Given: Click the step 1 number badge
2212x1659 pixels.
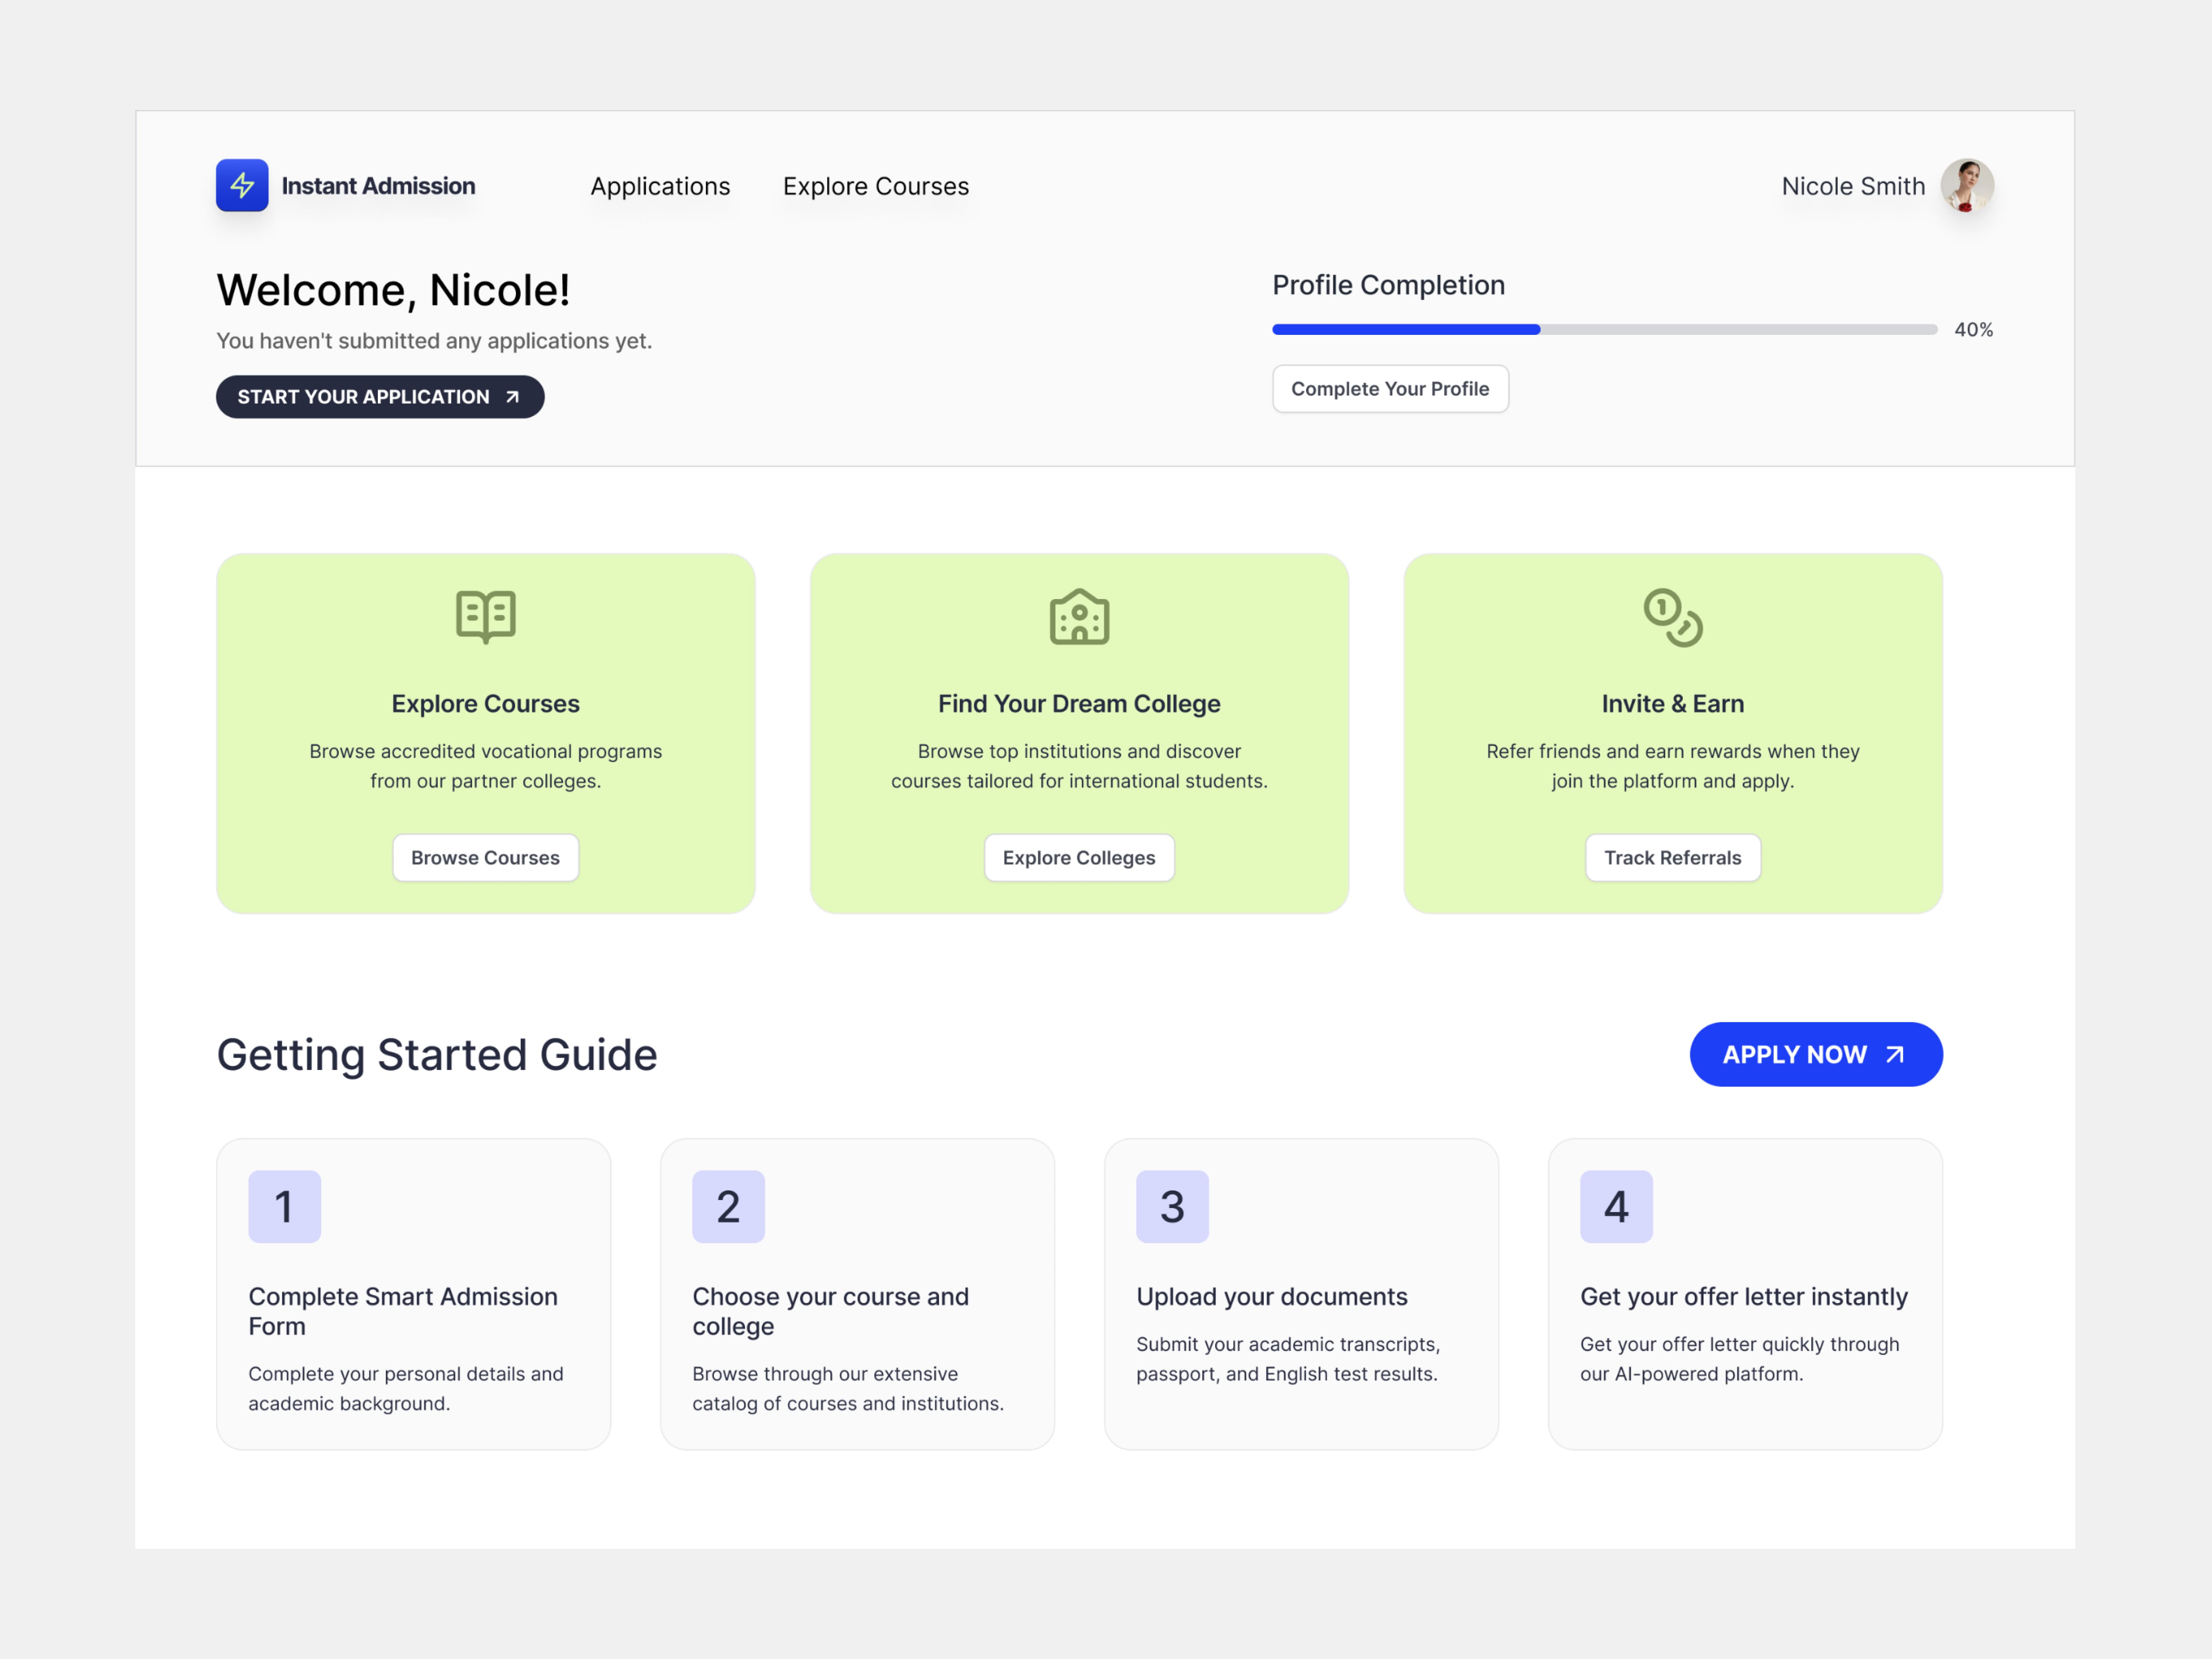Looking at the screenshot, I should (x=284, y=1206).
